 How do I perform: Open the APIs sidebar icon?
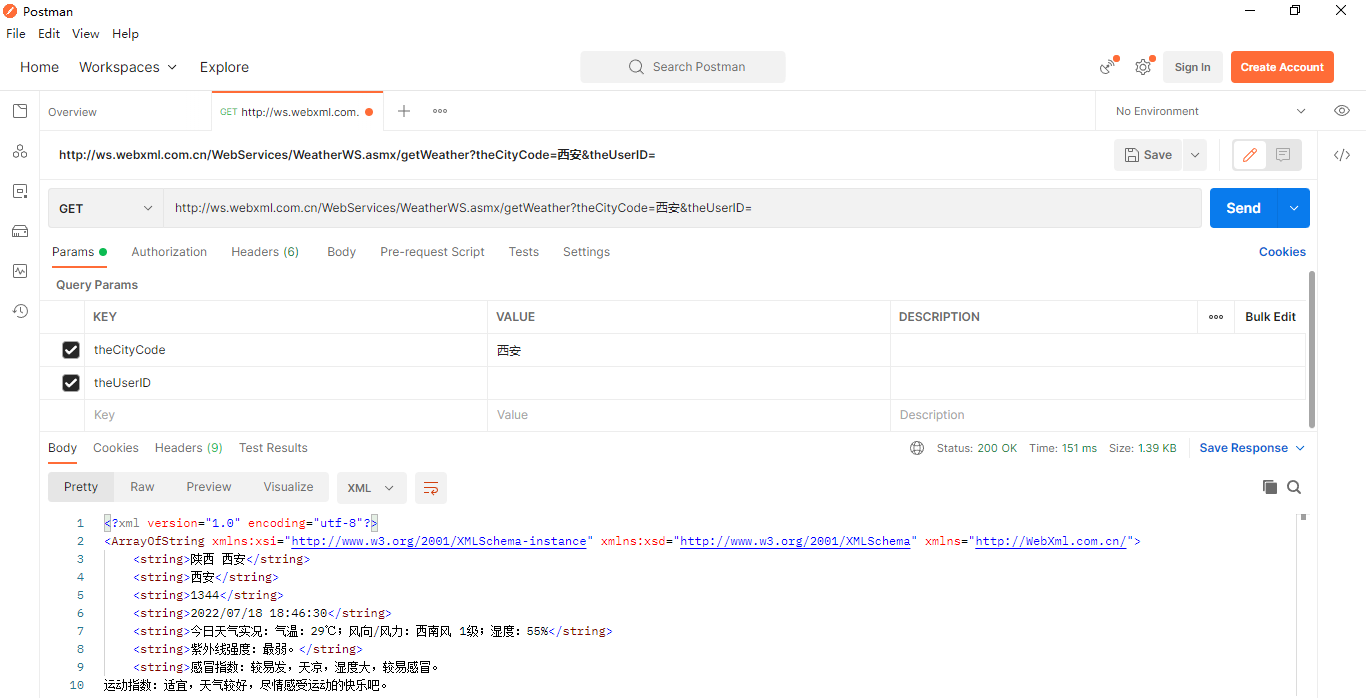20,151
